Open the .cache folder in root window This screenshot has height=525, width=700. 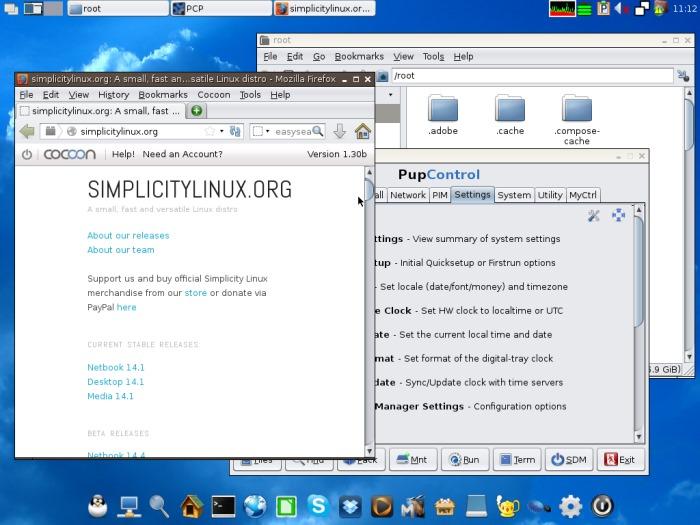point(510,115)
